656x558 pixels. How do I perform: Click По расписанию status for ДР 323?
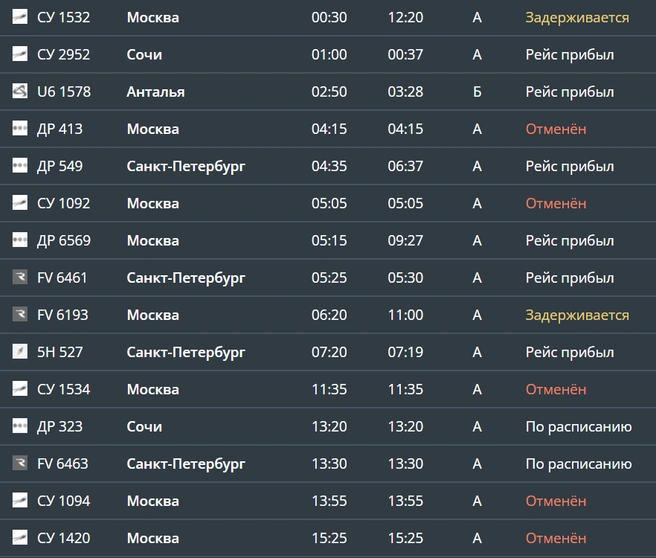click(579, 427)
